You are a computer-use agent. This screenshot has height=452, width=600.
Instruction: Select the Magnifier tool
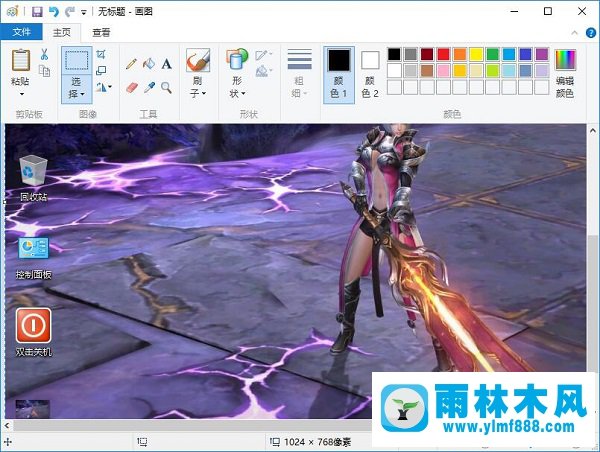point(166,88)
